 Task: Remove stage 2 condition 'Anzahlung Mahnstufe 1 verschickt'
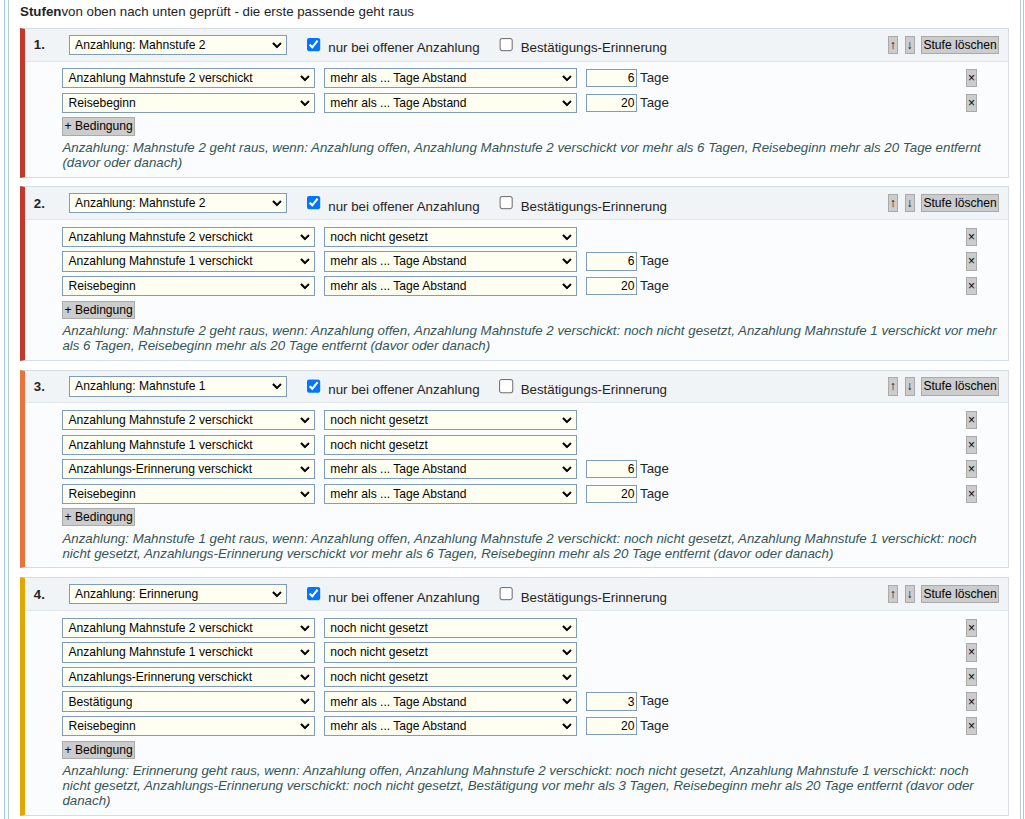tap(971, 261)
